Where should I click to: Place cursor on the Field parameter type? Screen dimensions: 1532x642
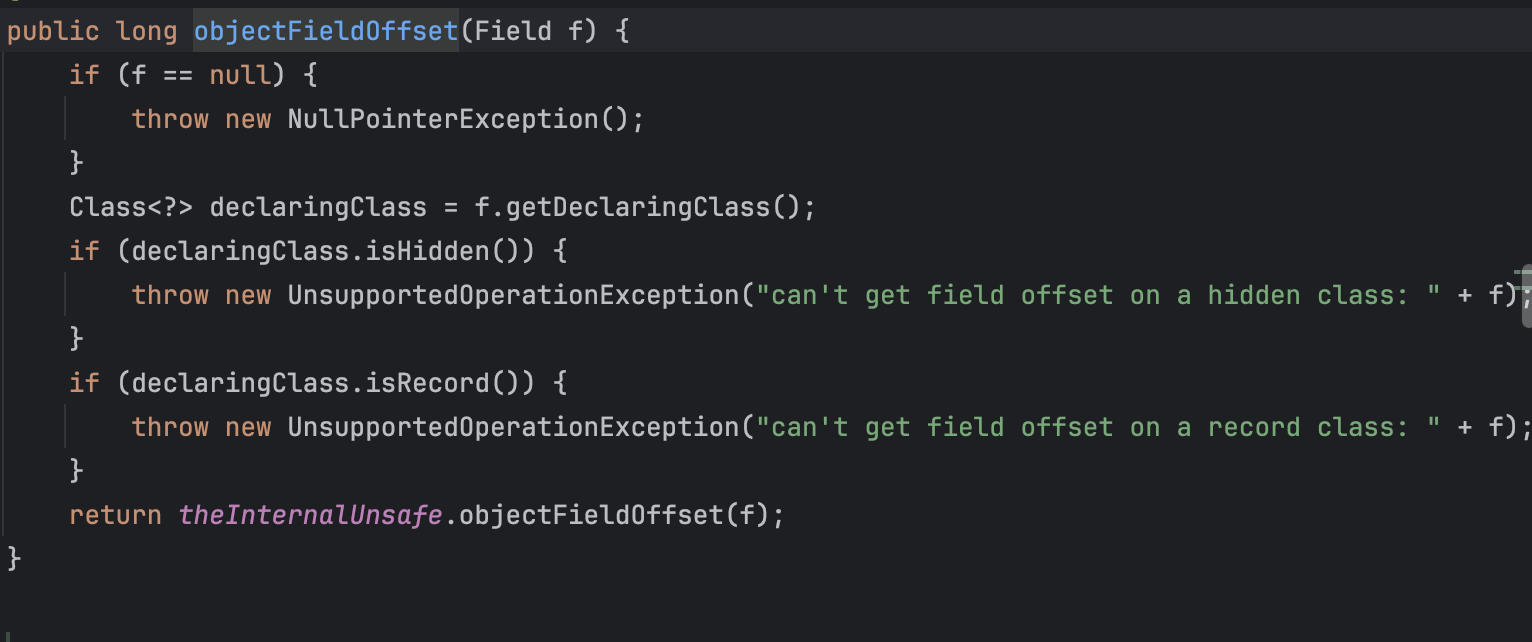(x=513, y=31)
